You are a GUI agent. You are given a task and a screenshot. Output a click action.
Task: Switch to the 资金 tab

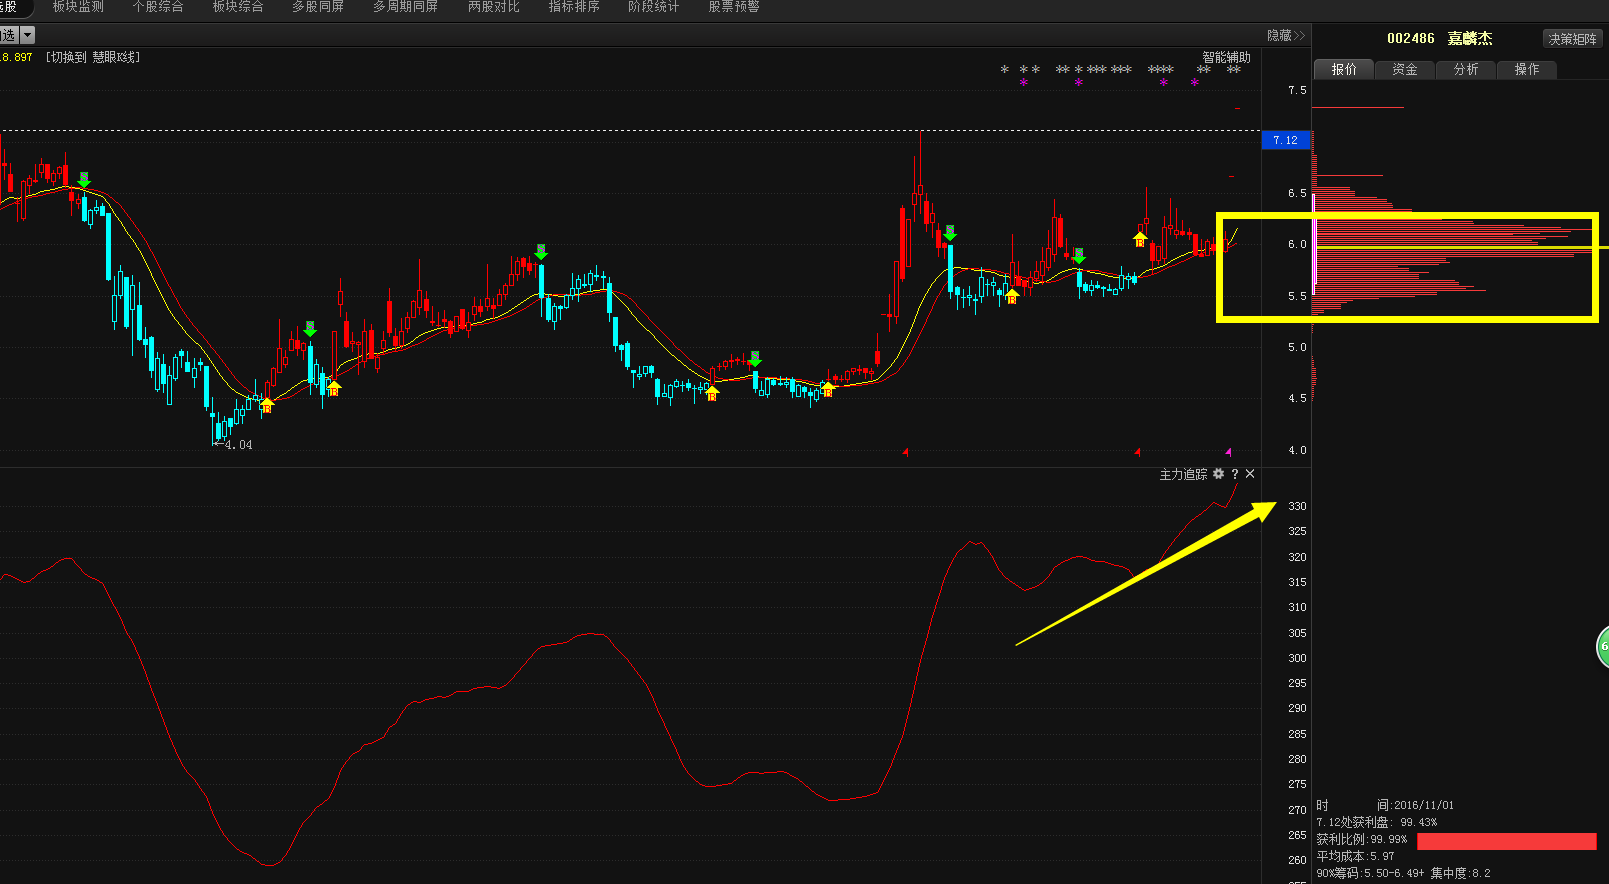pyautogui.click(x=1404, y=69)
